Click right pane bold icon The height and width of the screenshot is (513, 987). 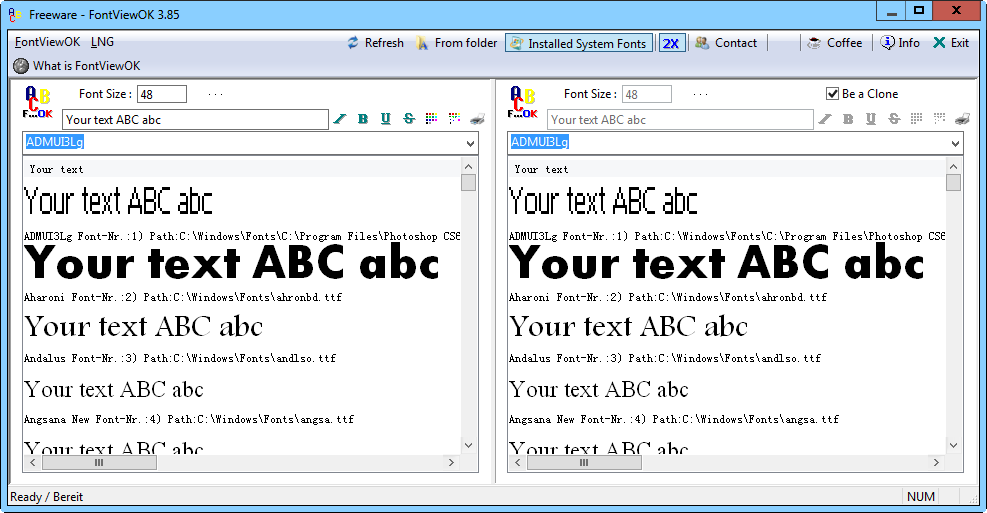coord(848,118)
